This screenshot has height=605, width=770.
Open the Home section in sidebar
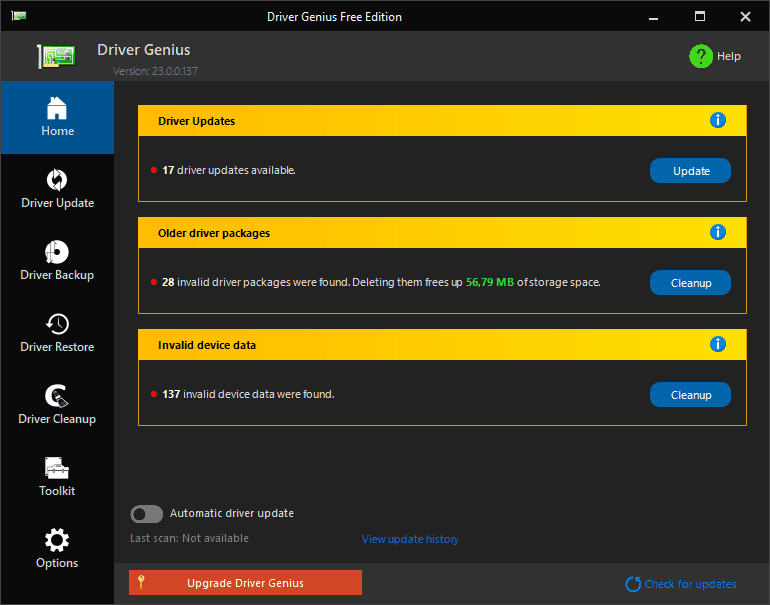tap(57, 117)
